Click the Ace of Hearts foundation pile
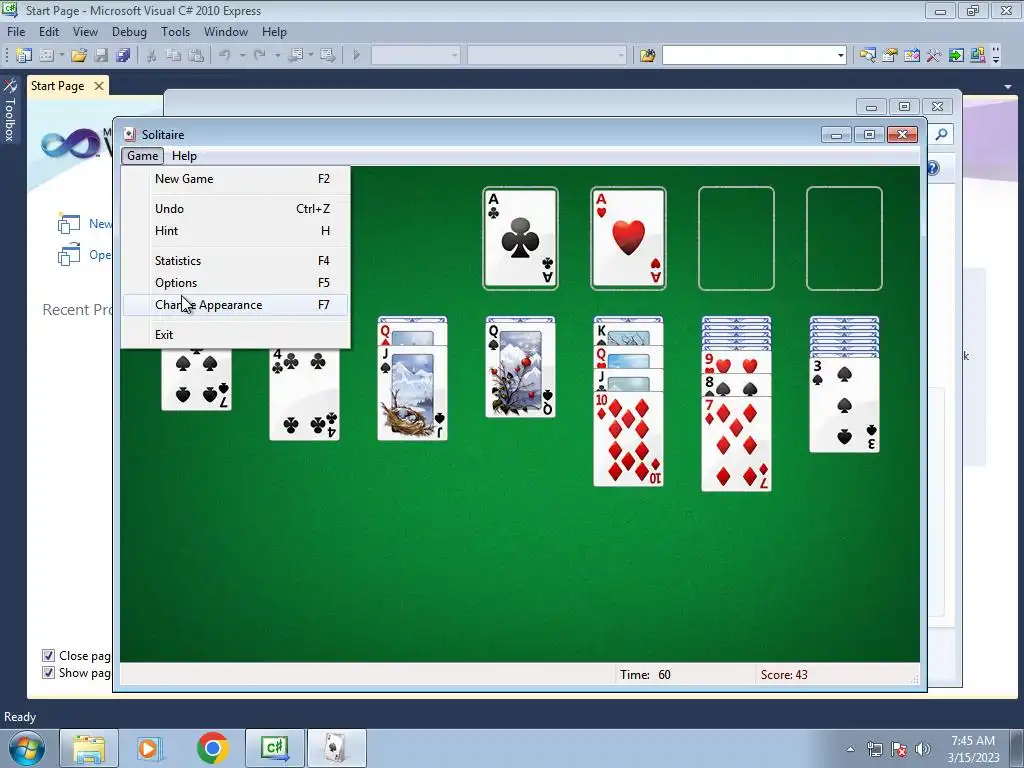 pos(628,238)
